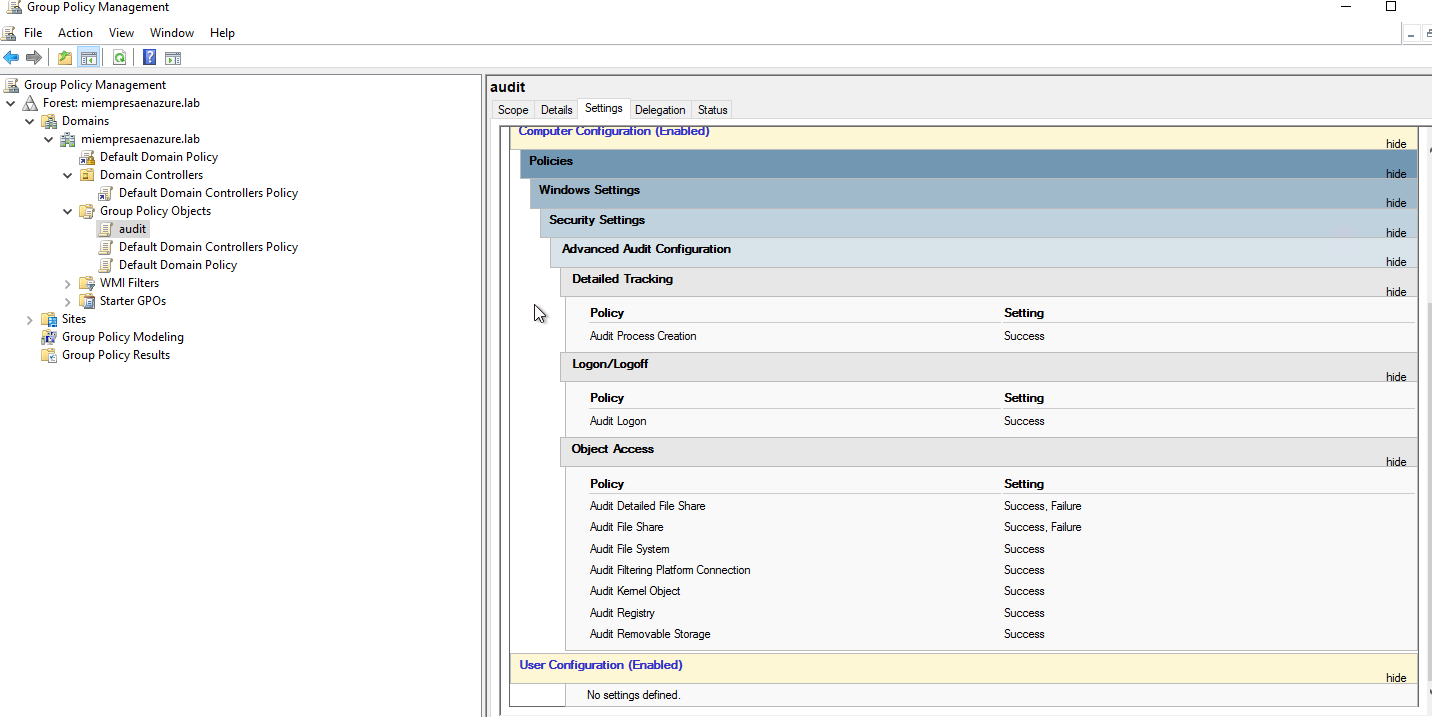Collapse the Computer Configuration (Enabled) heading
This screenshot has height=717, width=1432.
(613, 132)
